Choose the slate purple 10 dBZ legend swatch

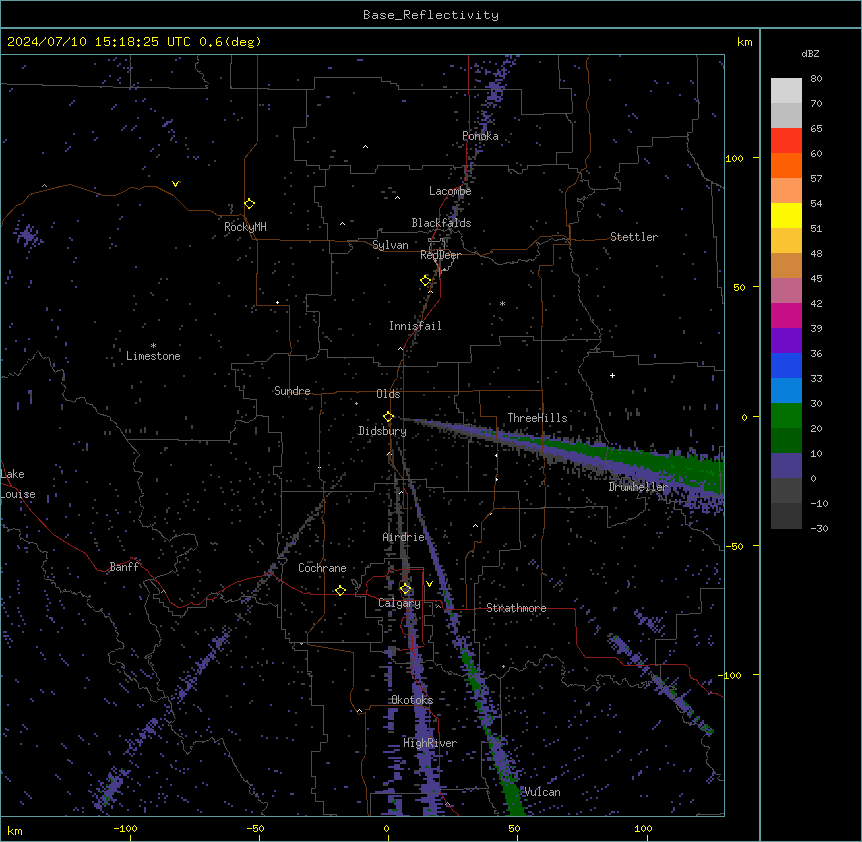[x=786, y=466]
